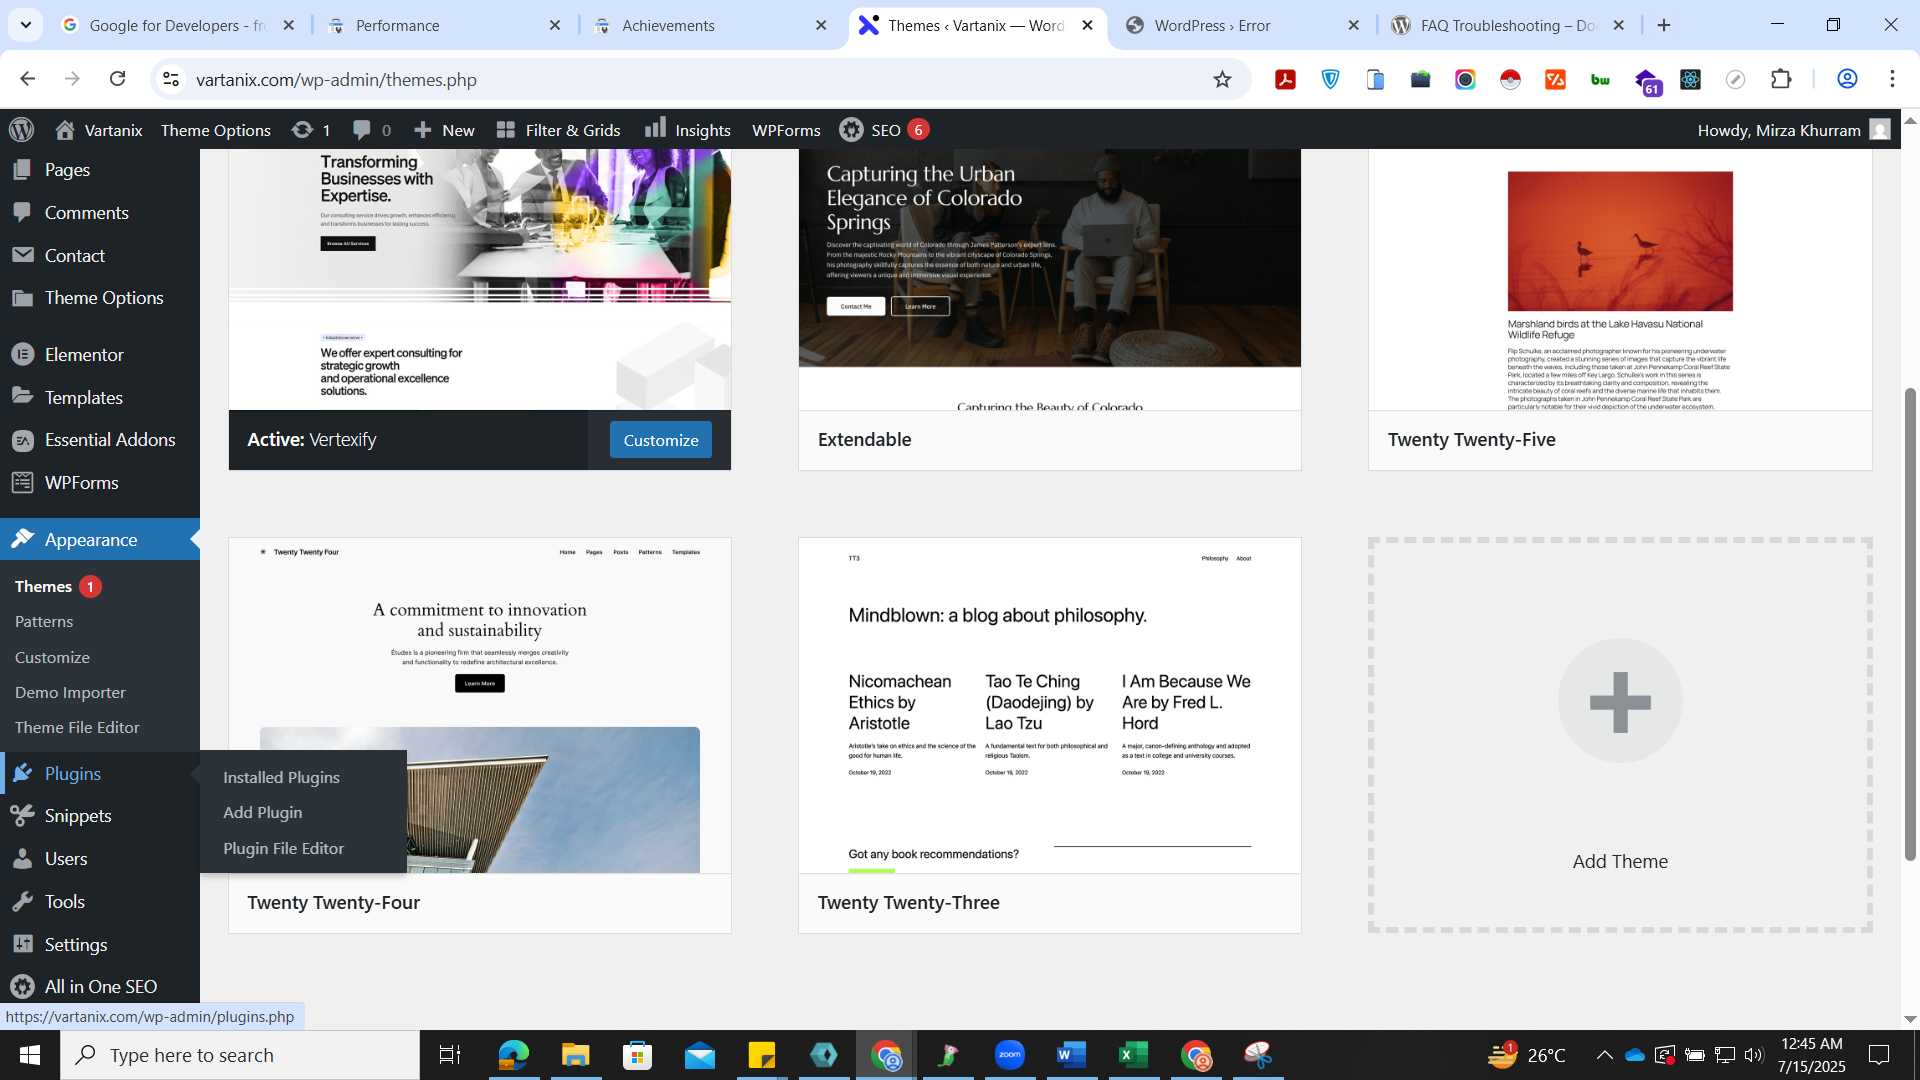Image resolution: width=1920 pixels, height=1080 pixels.
Task: Click the Insights chart icon in admin bar
Action: 655,128
